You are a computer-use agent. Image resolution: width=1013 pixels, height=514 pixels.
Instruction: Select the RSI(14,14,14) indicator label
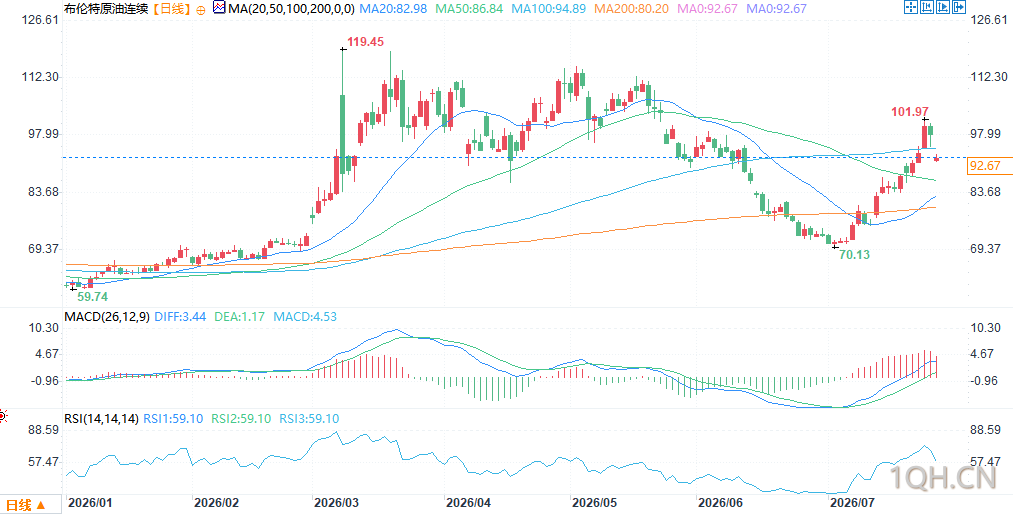point(101,418)
